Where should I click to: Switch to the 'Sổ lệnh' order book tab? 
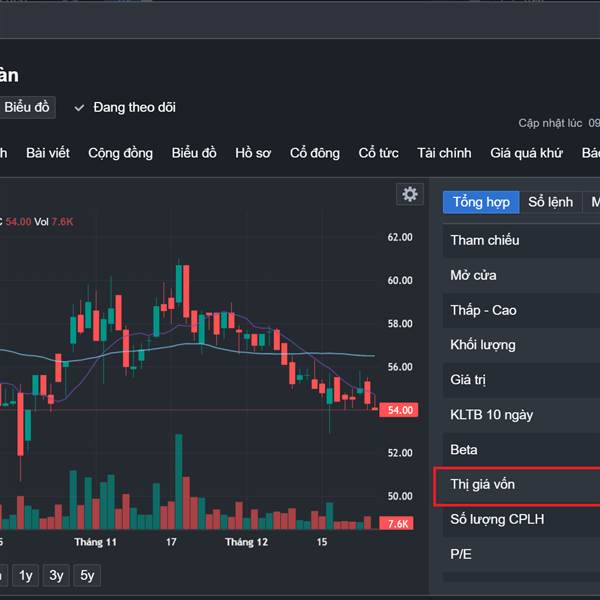point(550,202)
